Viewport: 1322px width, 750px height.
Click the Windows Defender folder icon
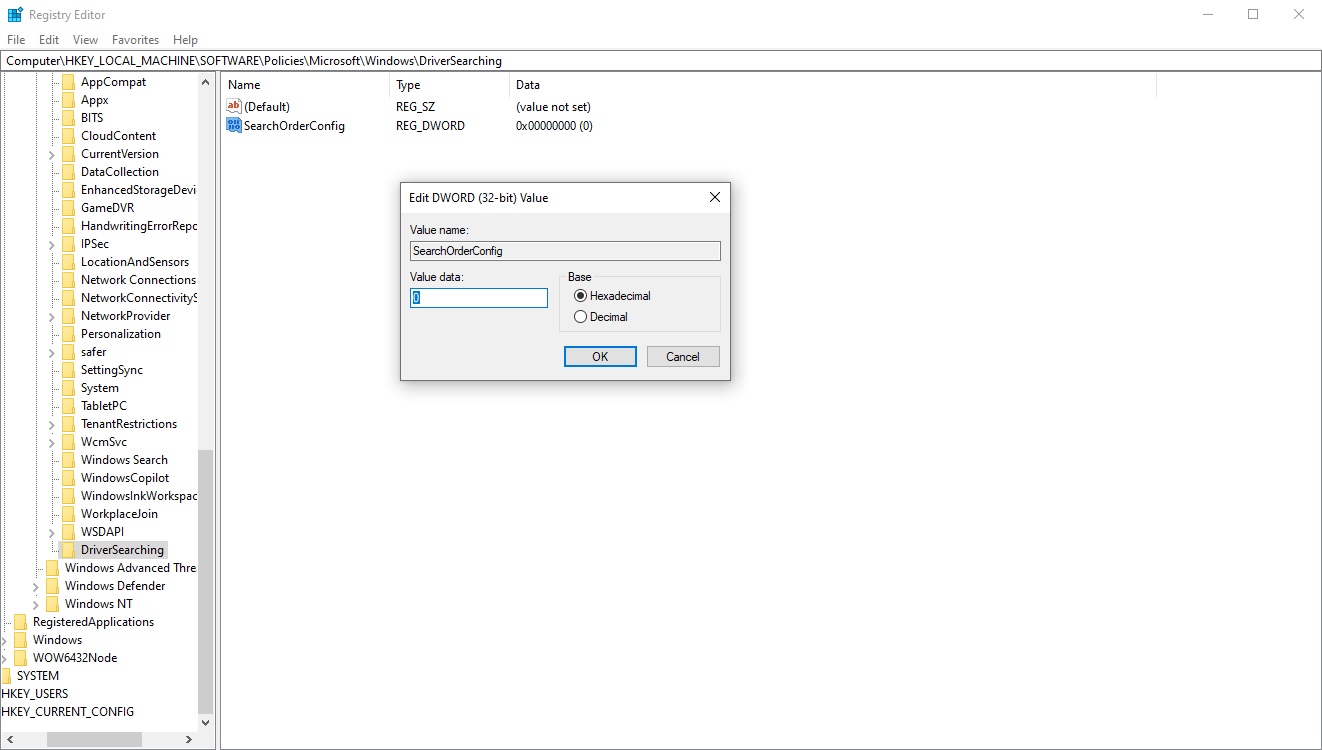[x=52, y=586]
